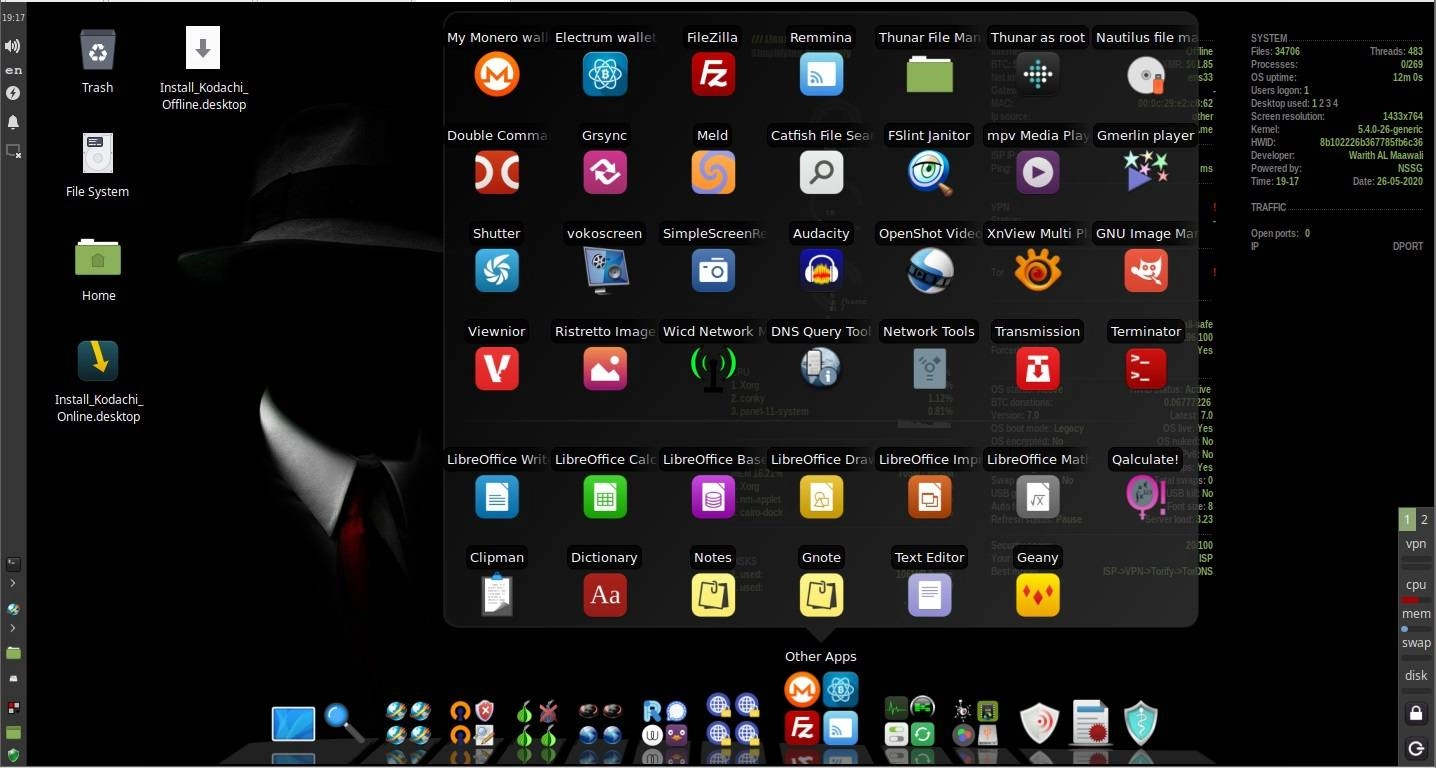Open GNU Image Manipulation Program

click(1146, 270)
